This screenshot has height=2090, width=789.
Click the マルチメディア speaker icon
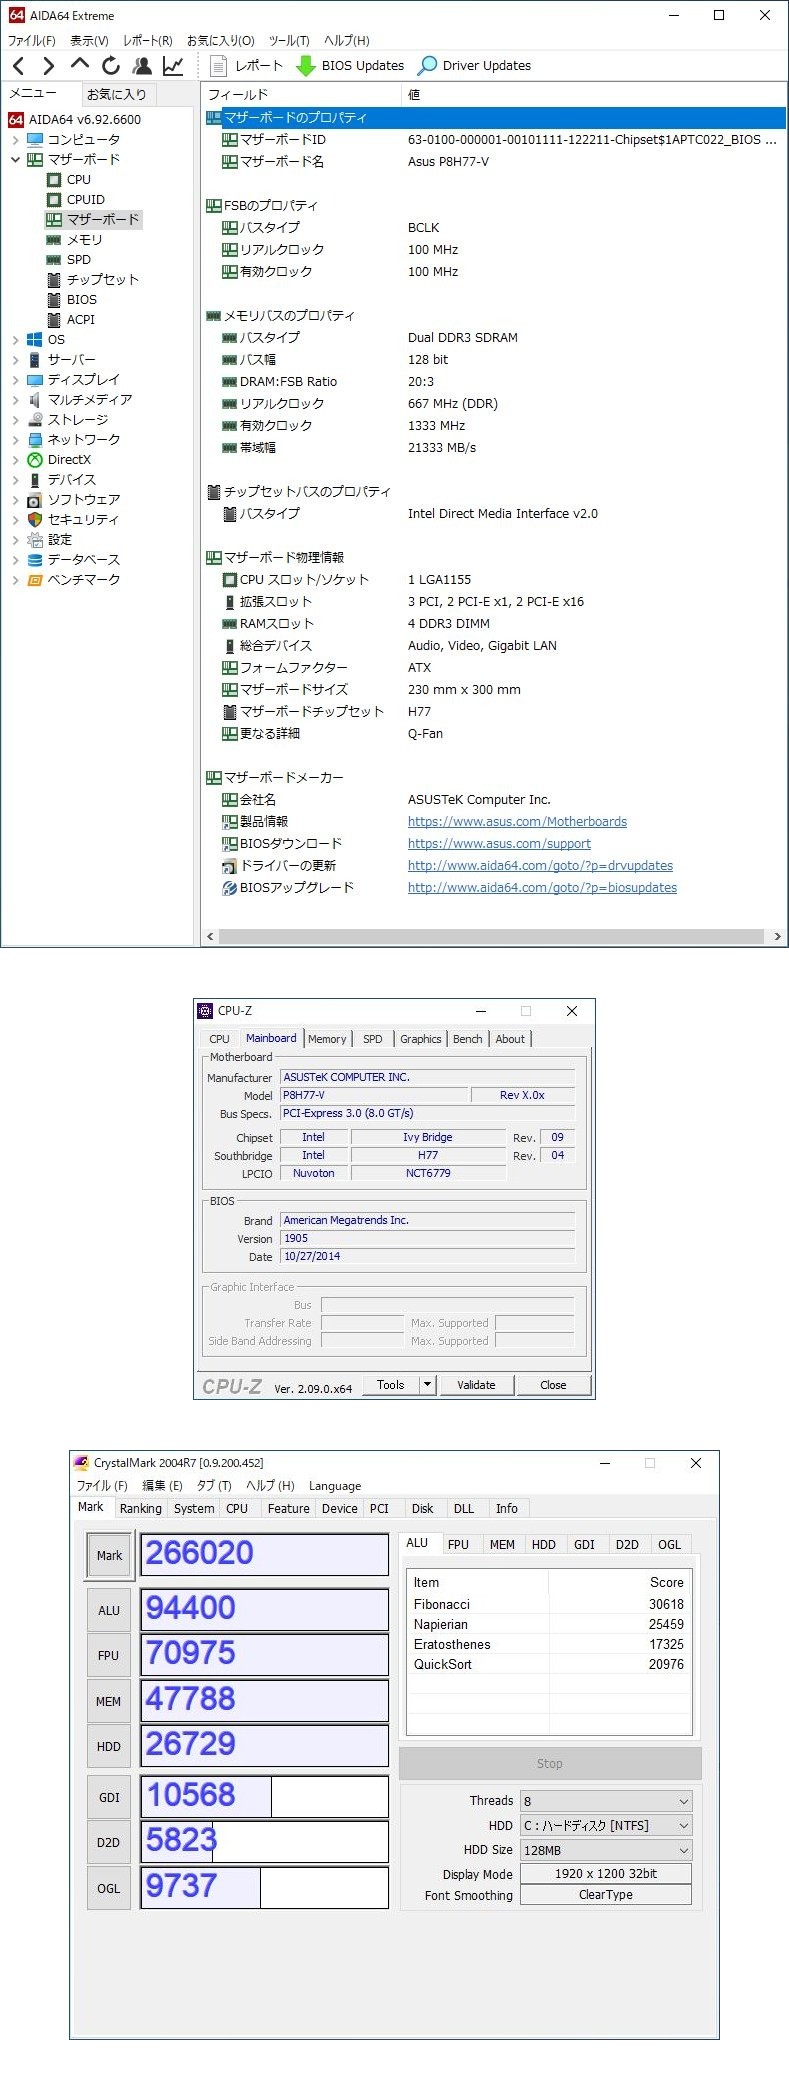(x=35, y=400)
